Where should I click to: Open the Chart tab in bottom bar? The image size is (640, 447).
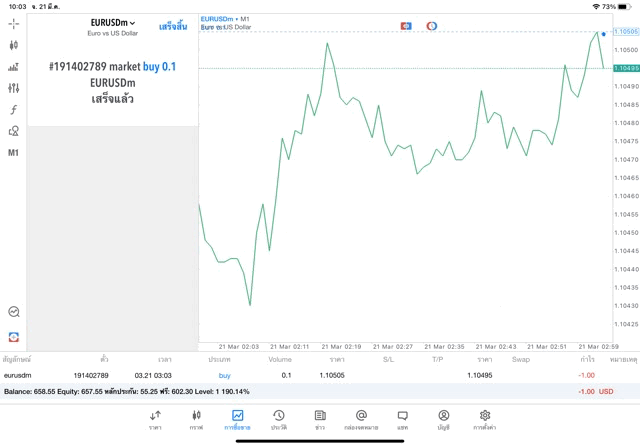point(196,420)
